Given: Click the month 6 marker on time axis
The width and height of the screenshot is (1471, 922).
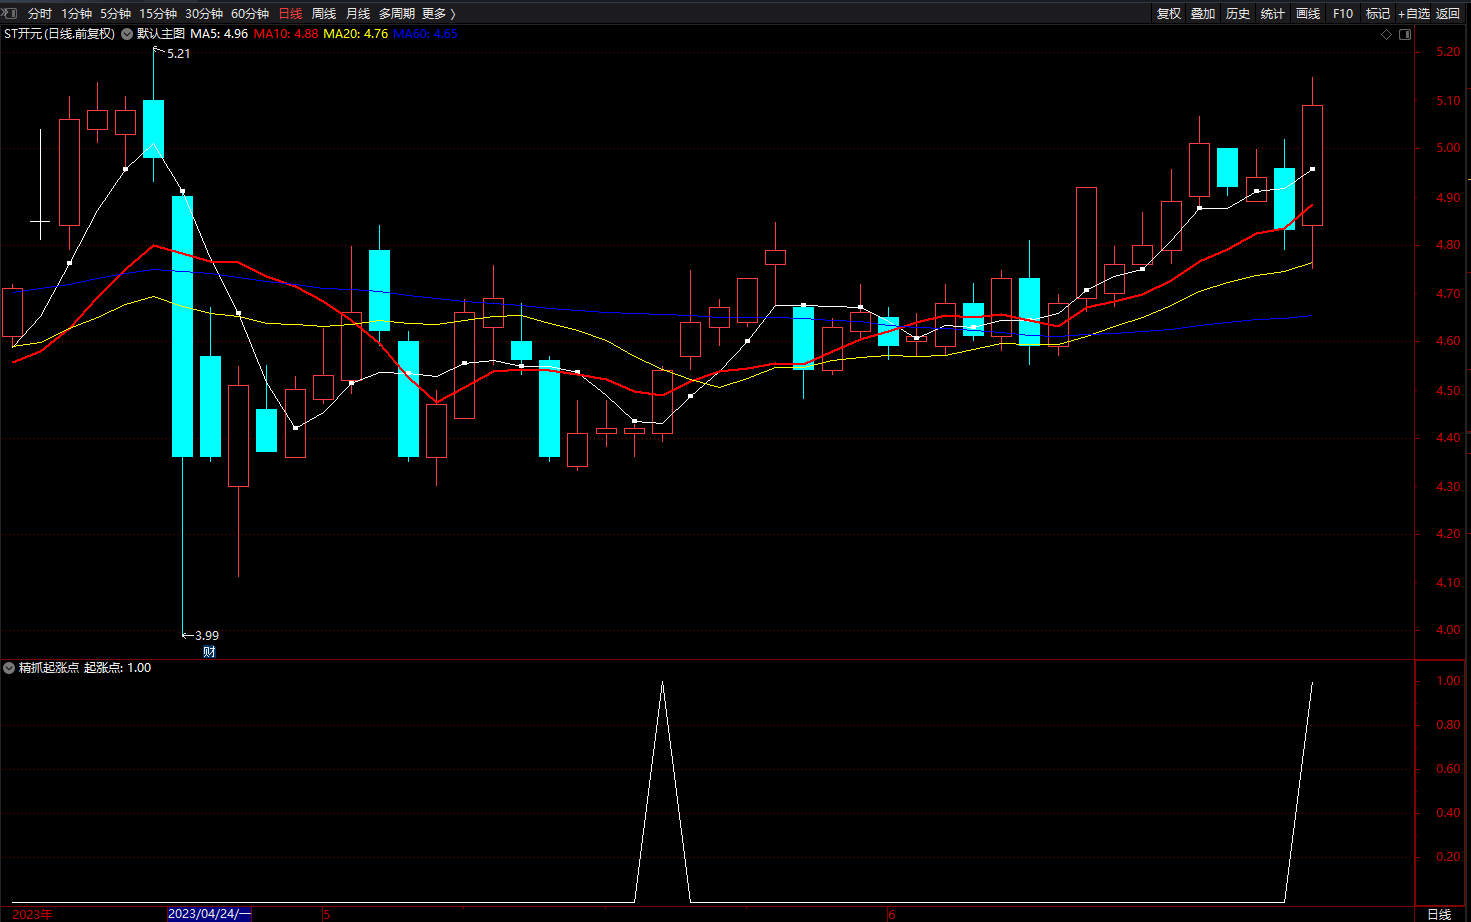Looking at the screenshot, I should click(892, 914).
